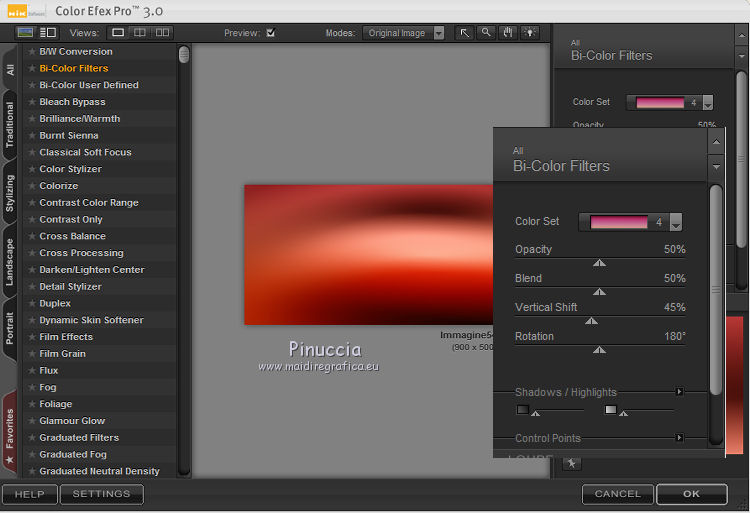Viewport: 750px width, 513px height.
Task: Click the up arrow at top right panel
Action: [x=741, y=35]
